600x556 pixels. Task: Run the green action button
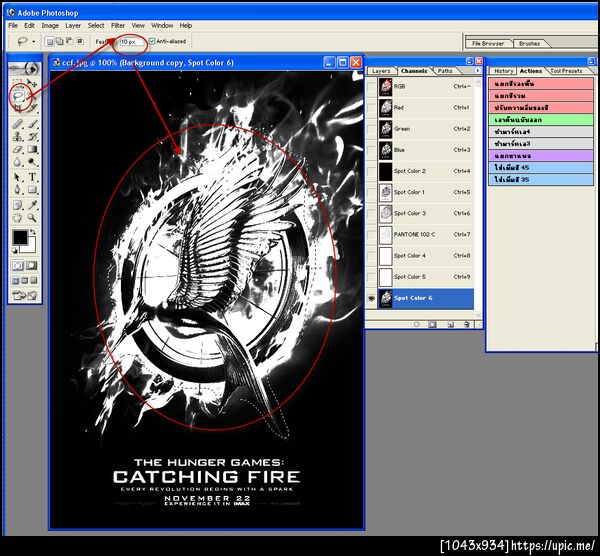pos(541,120)
